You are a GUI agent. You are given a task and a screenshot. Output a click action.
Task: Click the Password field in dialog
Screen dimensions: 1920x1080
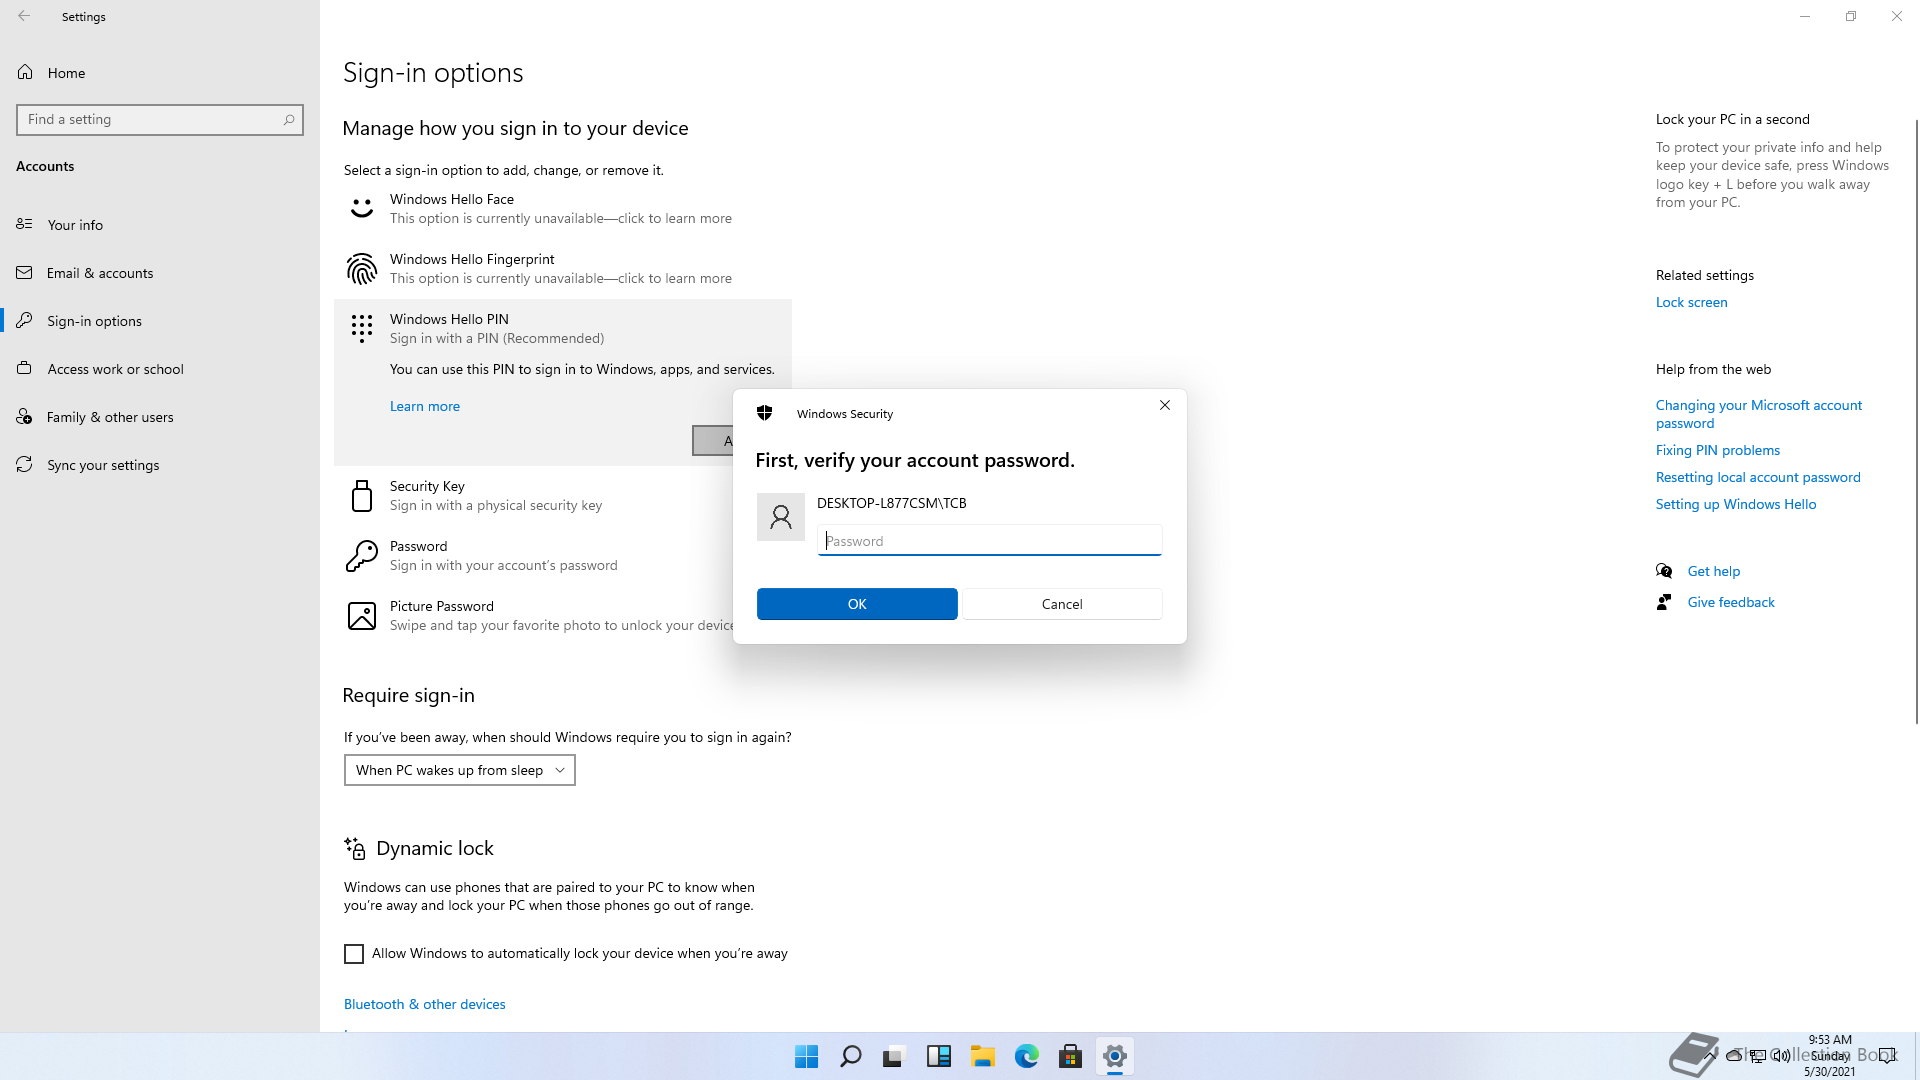990,540
